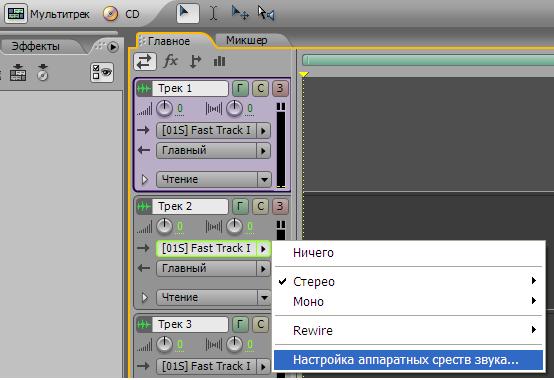Screen dimensions: 554x380
Task: Open the Моно submenu
Action: click(x=408, y=301)
